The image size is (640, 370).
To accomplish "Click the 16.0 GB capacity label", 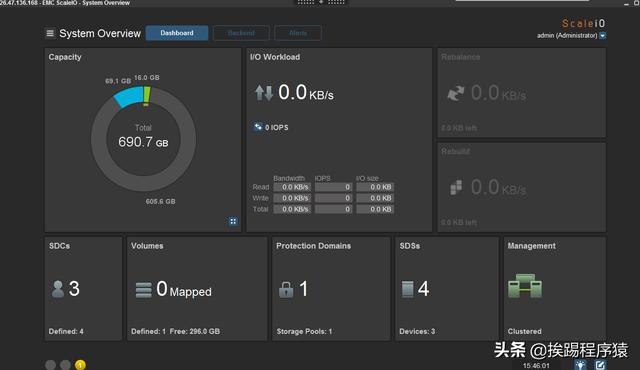I will point(147,78).
